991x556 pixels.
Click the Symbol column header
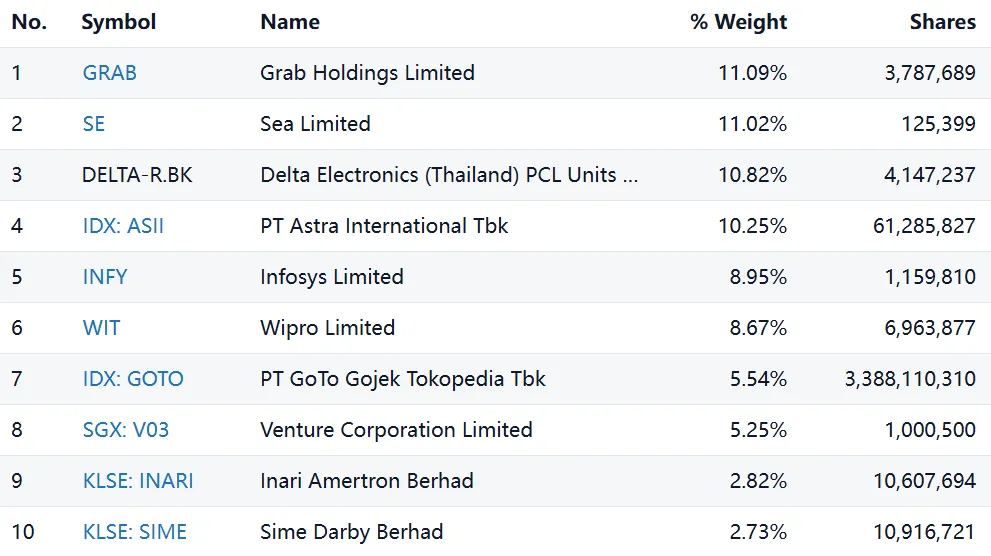click(x=119, y=22)
